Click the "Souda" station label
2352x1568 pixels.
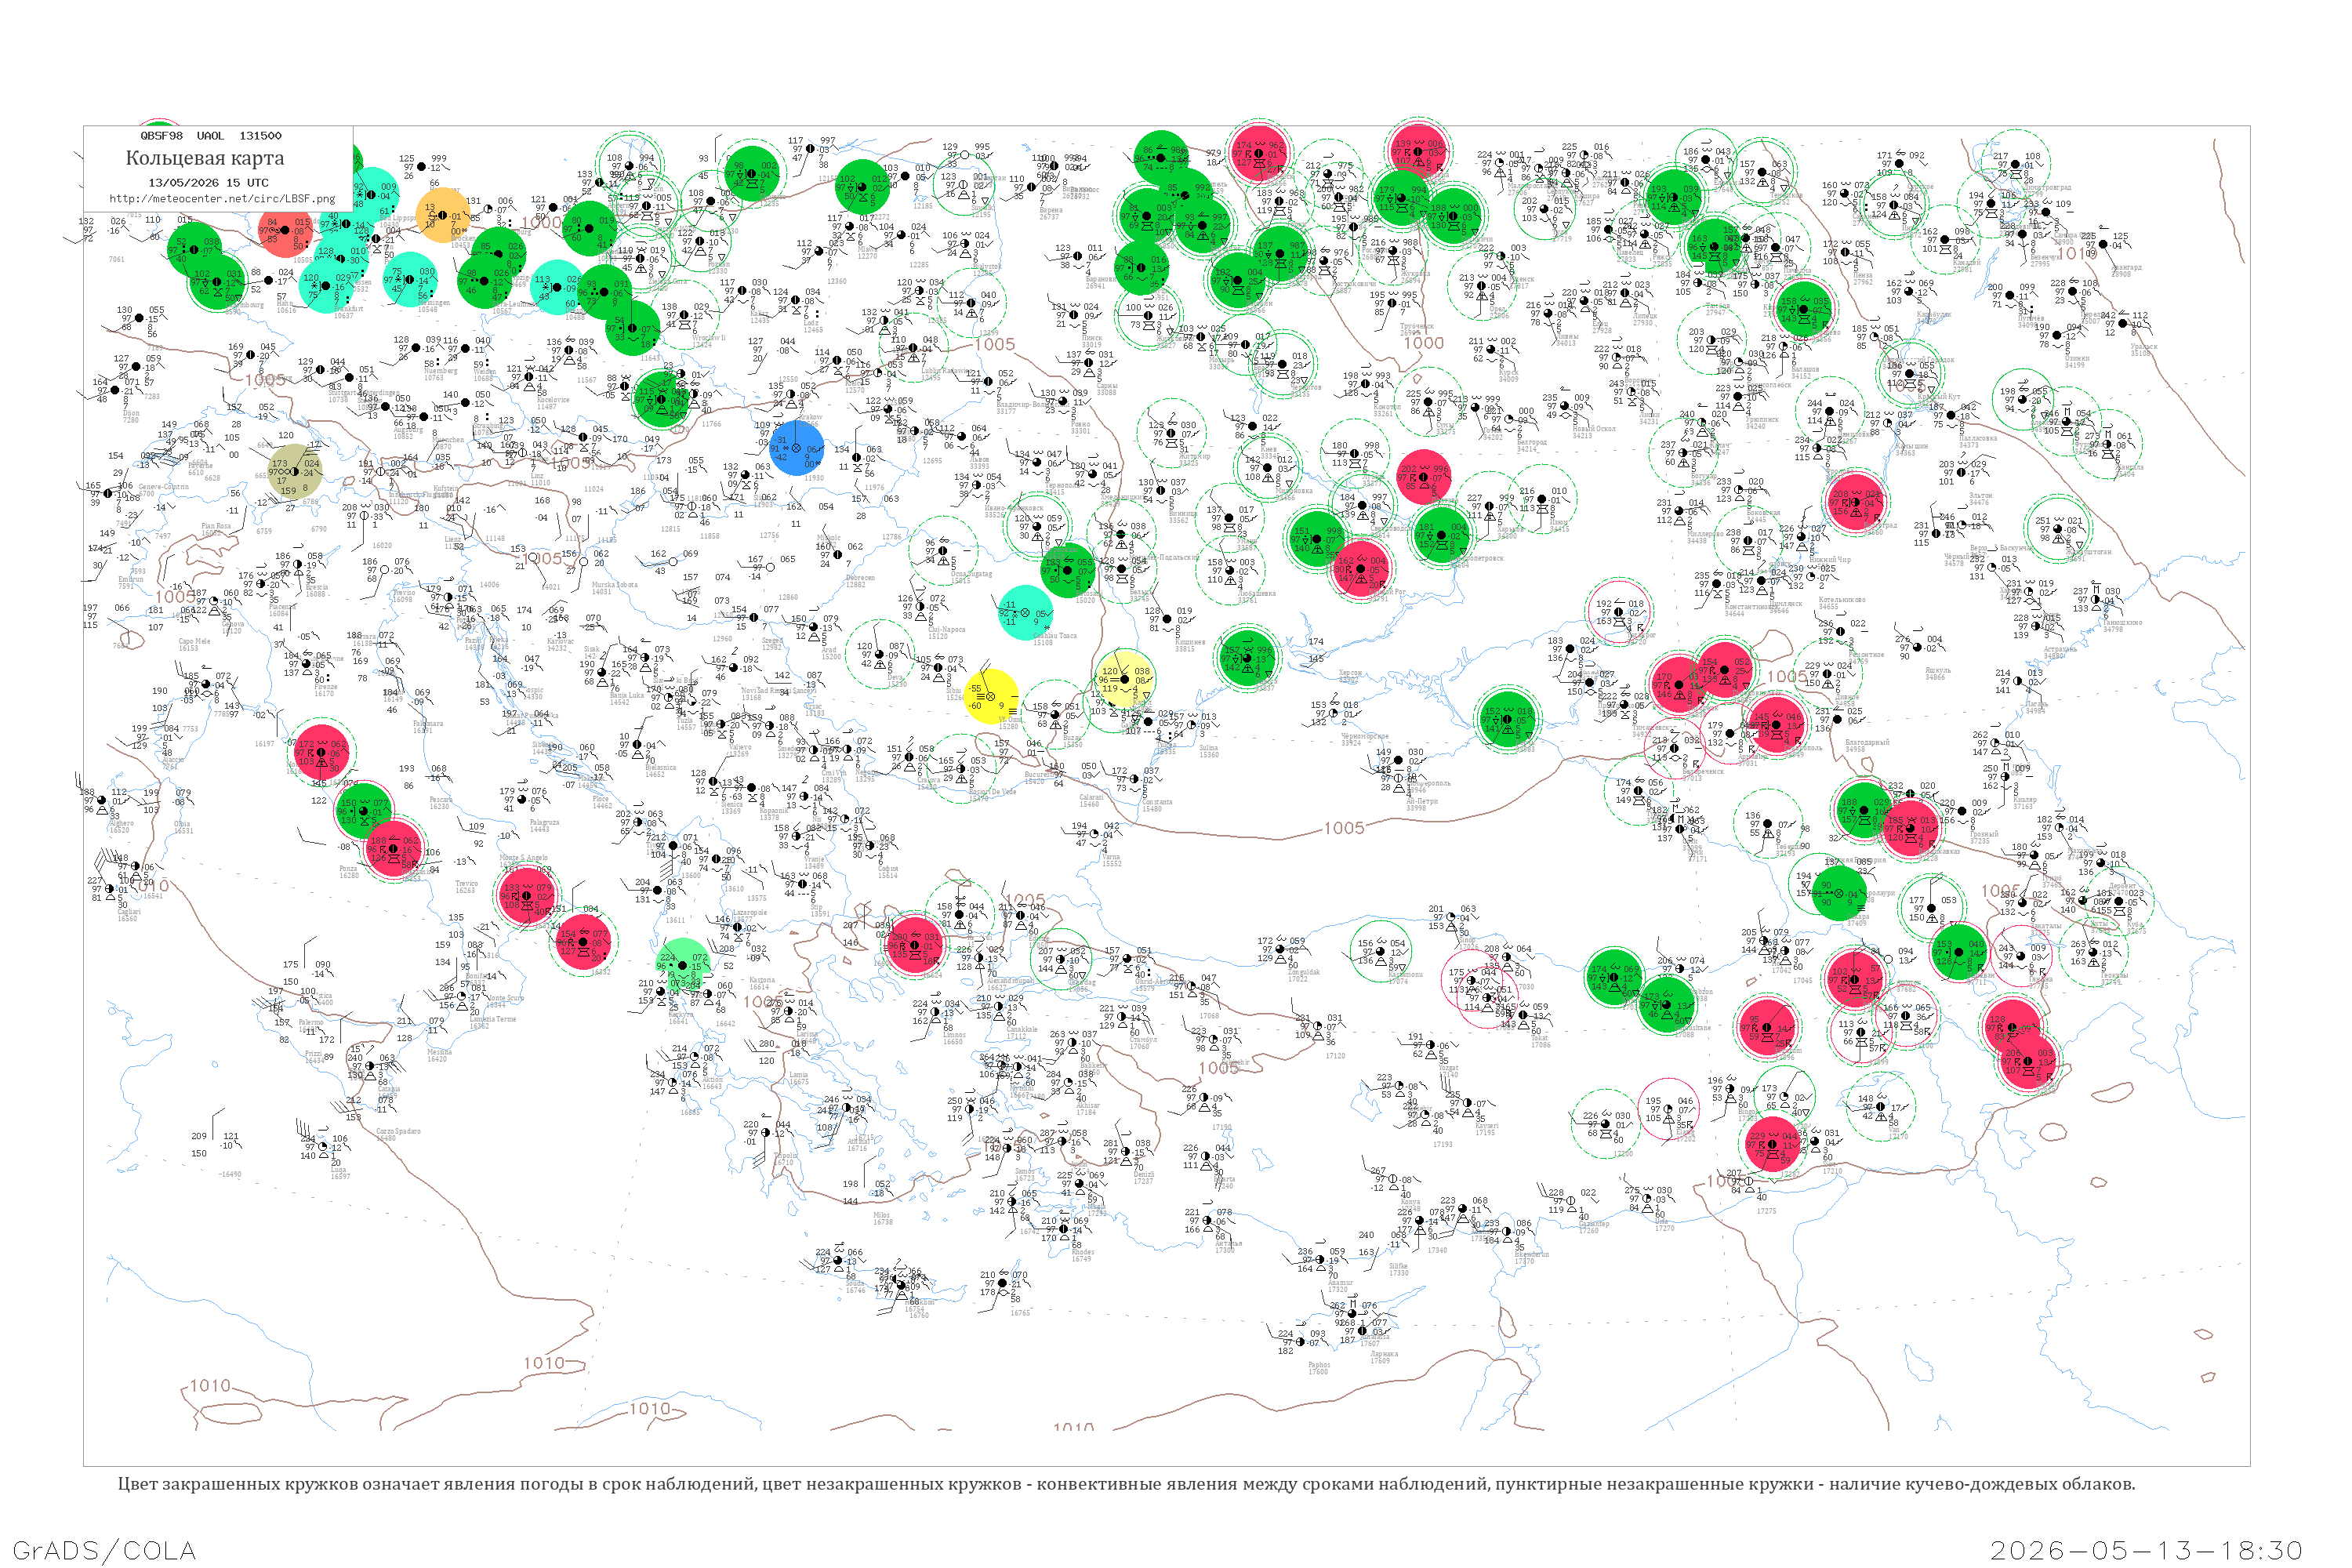[x=855, y=1283]
